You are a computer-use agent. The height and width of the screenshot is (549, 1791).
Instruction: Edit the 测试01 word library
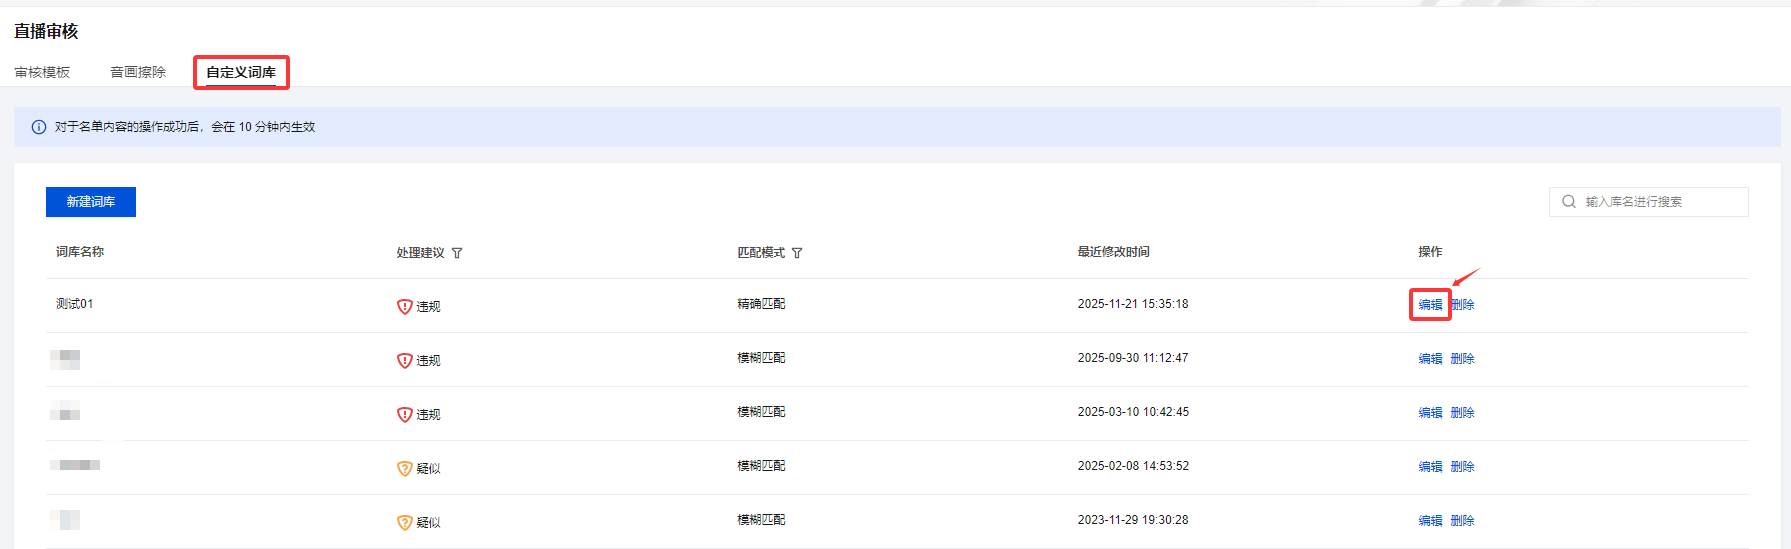[x=1430, y=305]
